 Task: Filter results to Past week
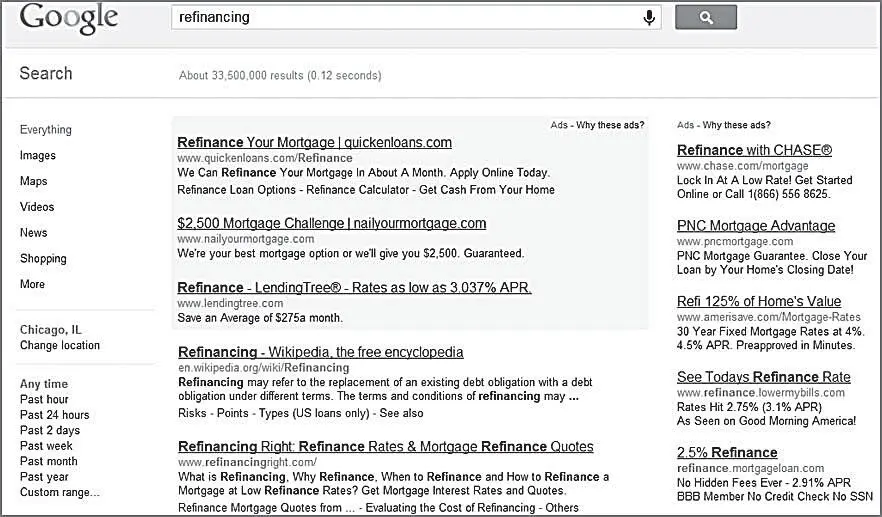[46, 446]
